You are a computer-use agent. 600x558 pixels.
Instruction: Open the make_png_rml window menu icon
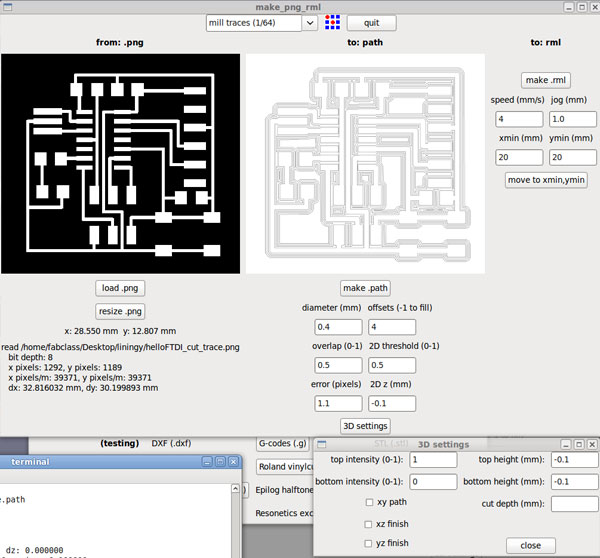pyautogui.click(x=7, y=7)
